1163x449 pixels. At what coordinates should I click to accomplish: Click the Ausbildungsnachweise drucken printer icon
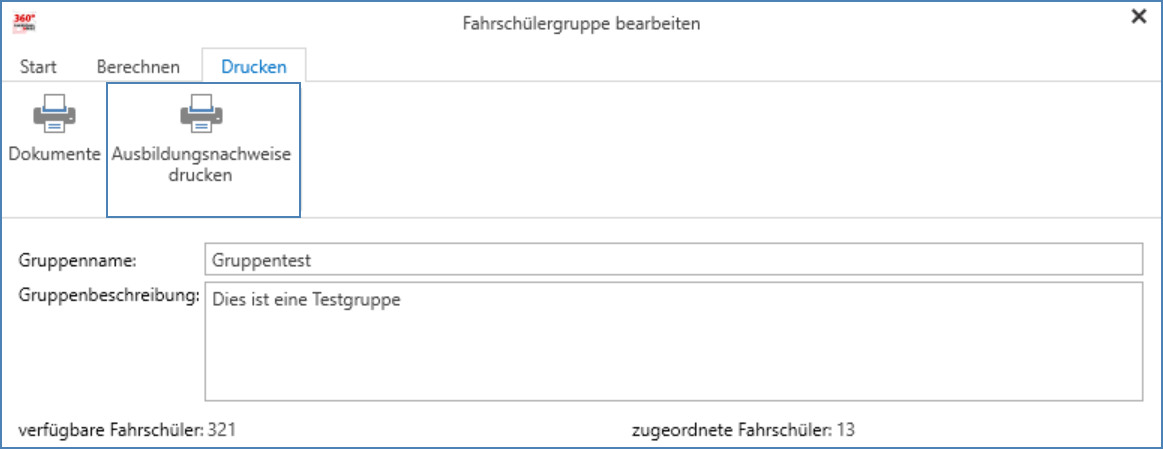coord(202,114)
